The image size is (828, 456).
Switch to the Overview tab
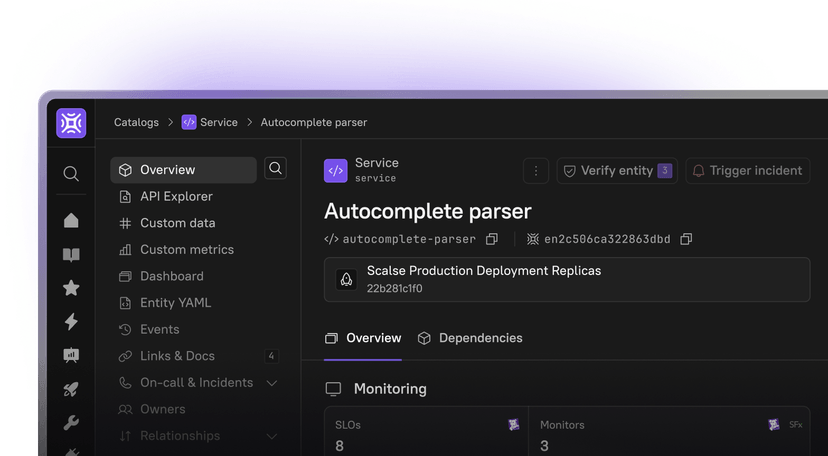click(363, 338)
